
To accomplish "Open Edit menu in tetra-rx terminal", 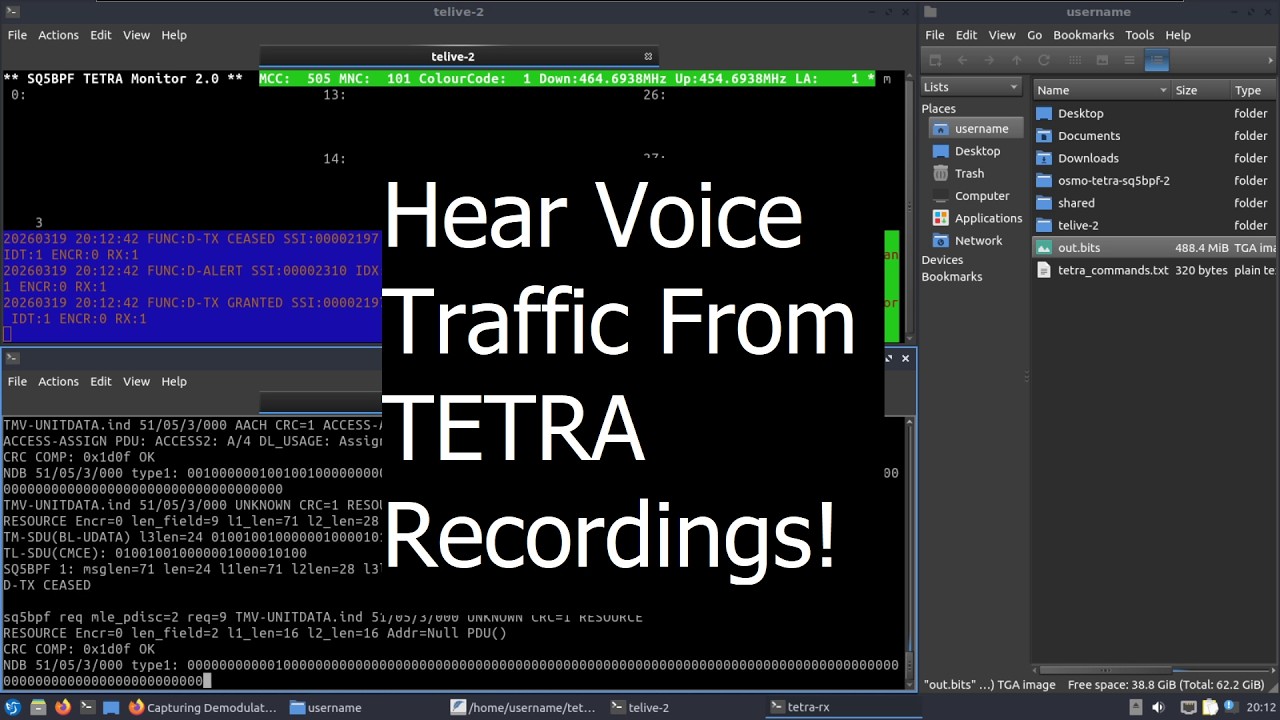I will point(101,382).
